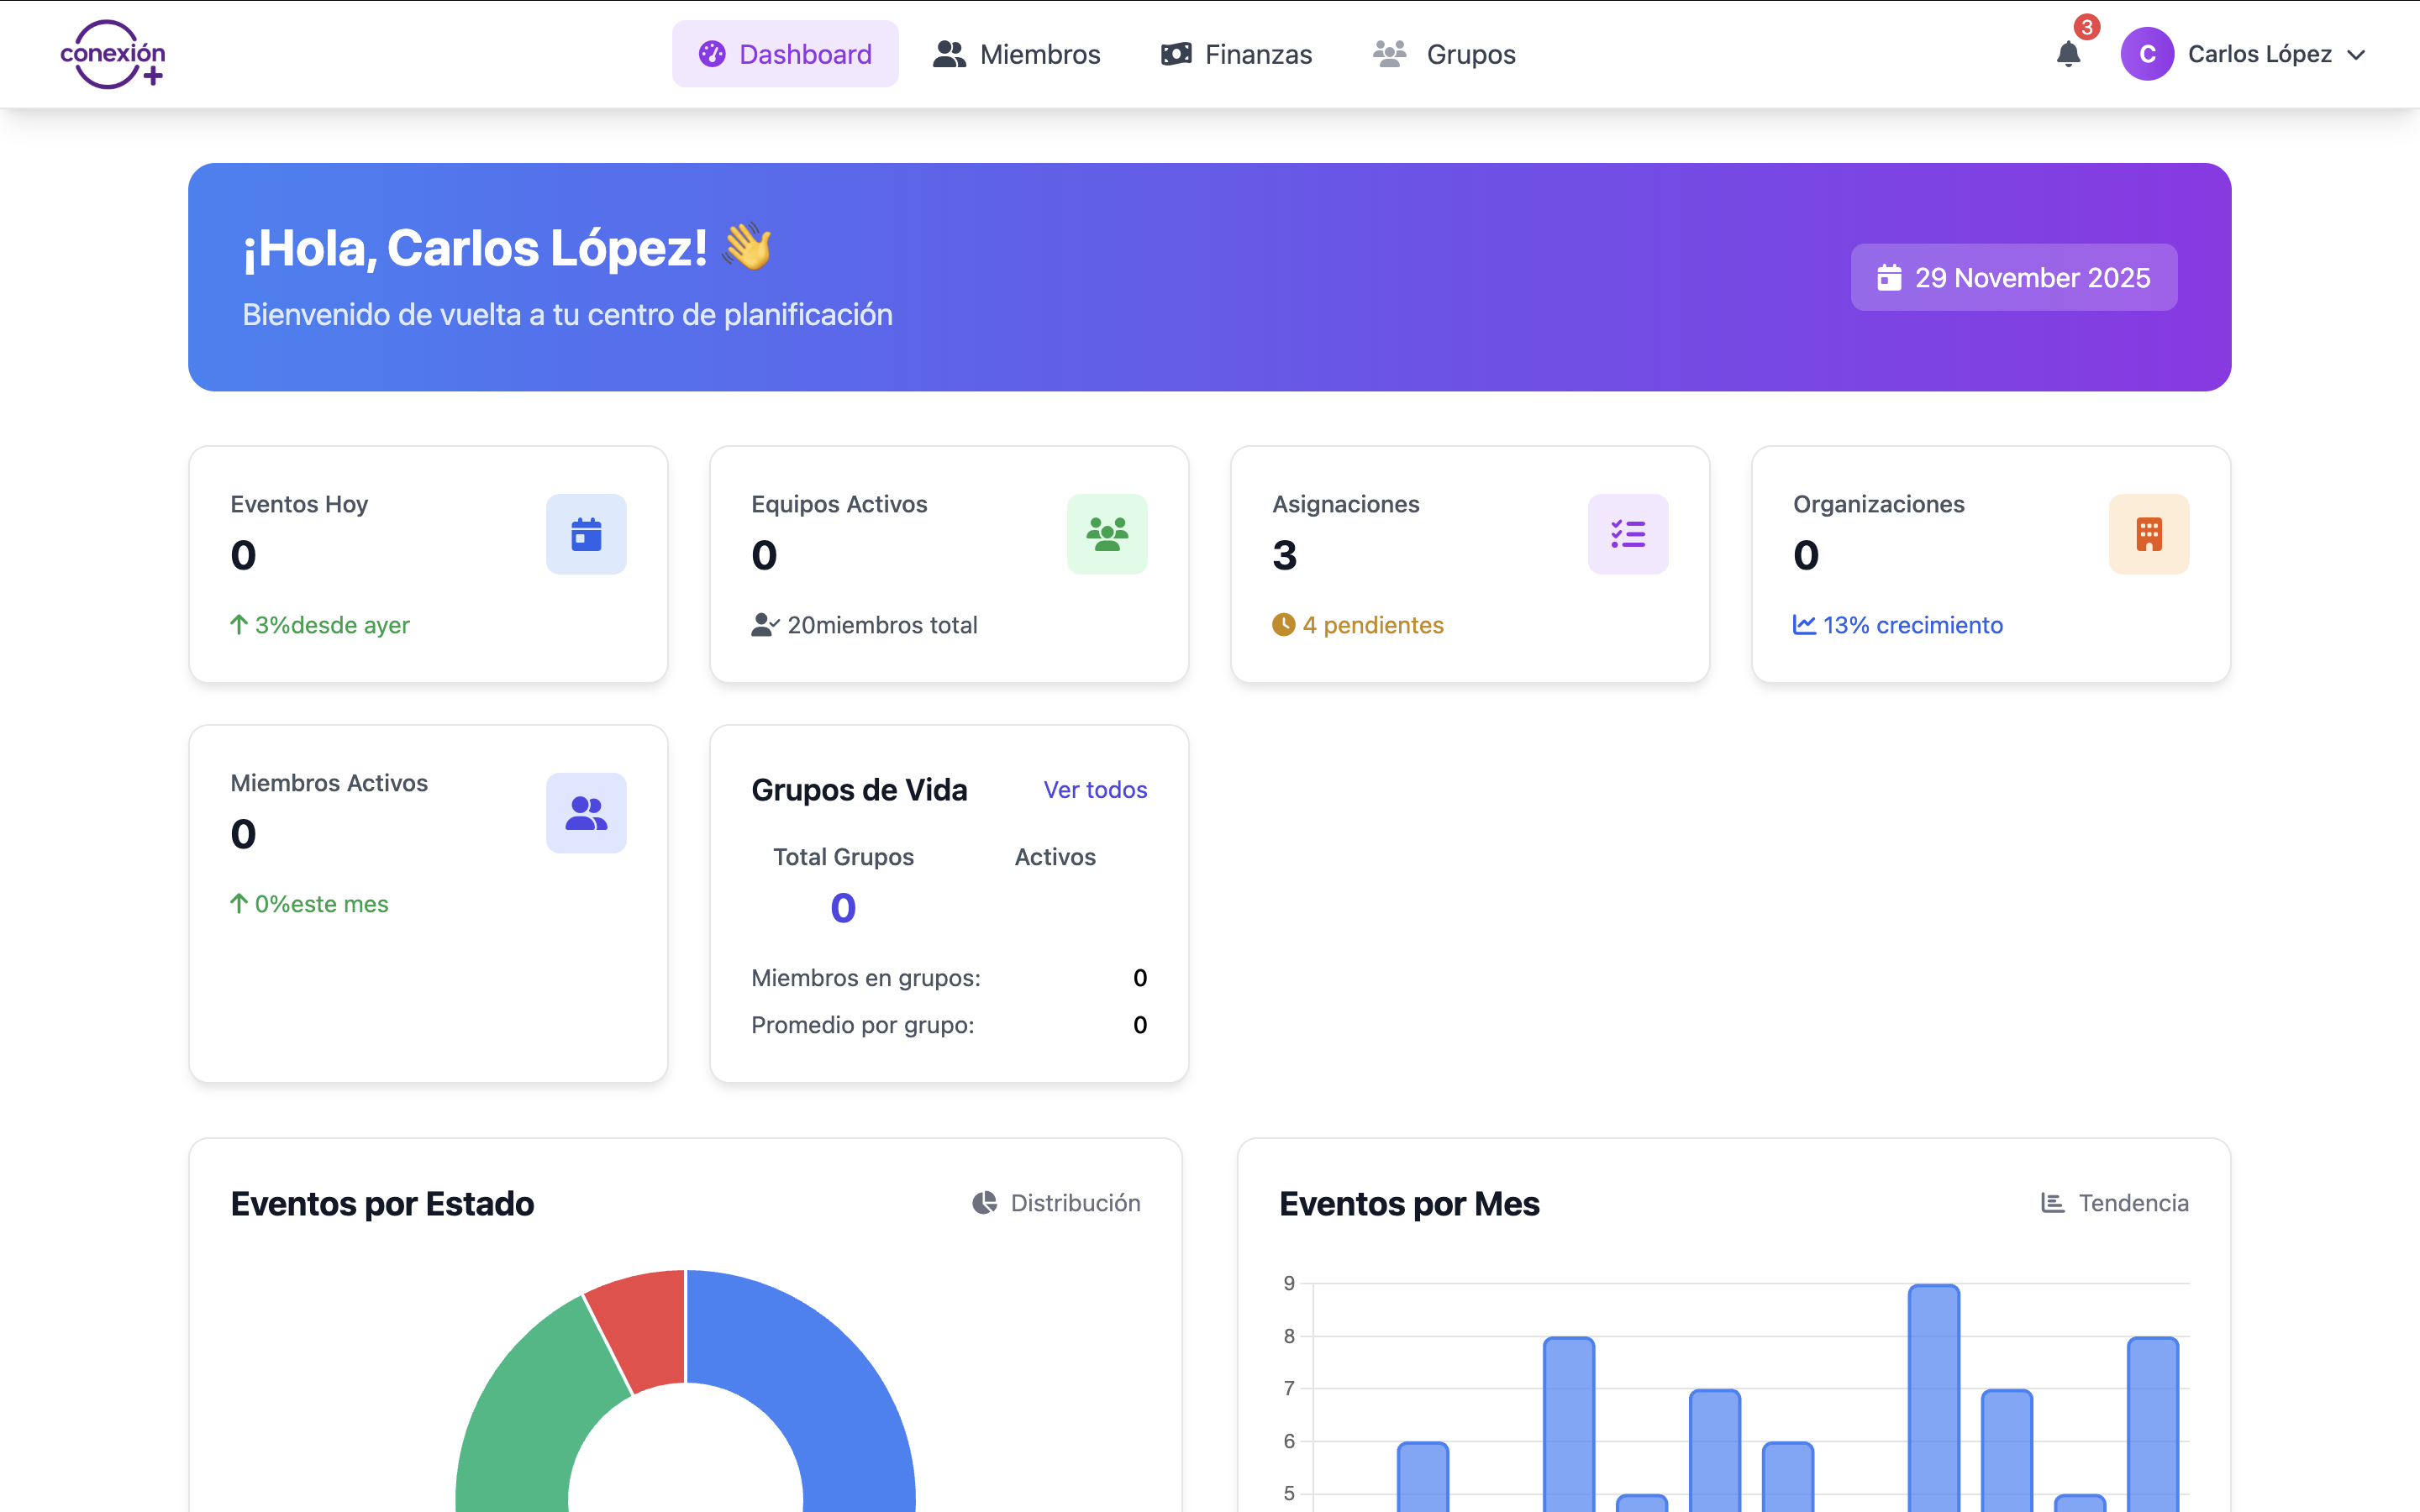Viewport: 2420px width, 1512px height.
Task: Expand the Carlos López user menu chevron
Action: 2357,55
